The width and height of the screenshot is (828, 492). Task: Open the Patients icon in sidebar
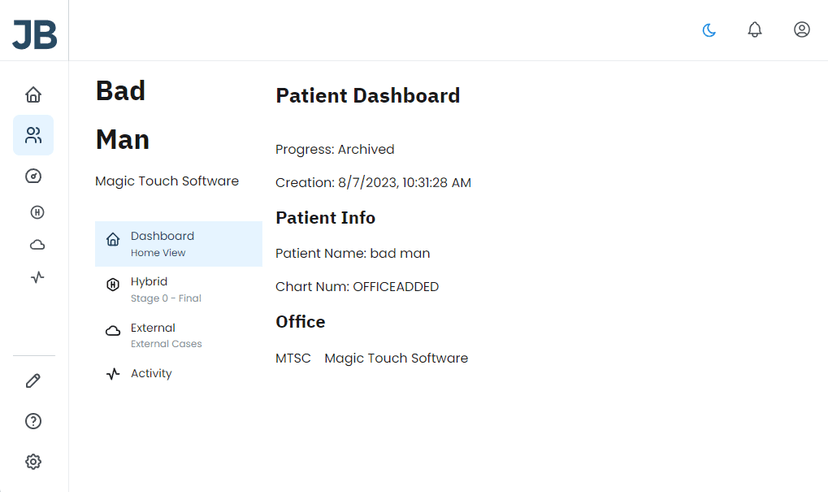[x=33, y=135]
